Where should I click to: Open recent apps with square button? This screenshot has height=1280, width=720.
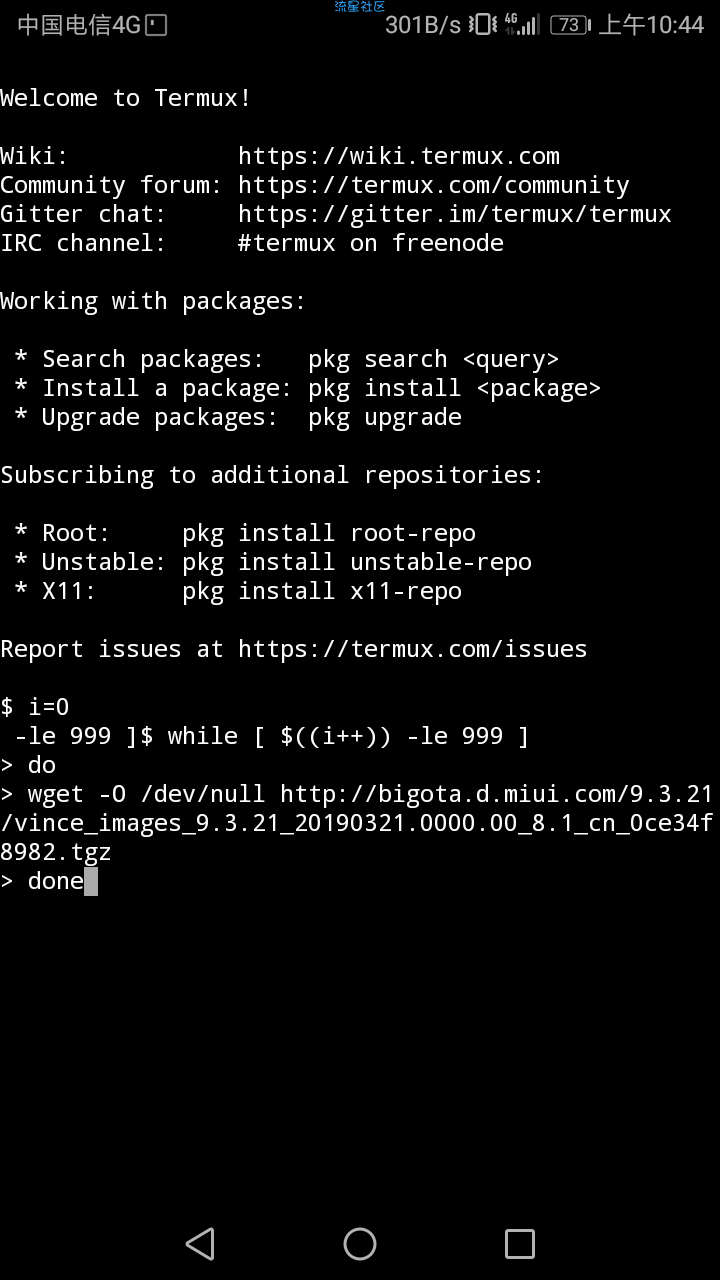[520, 1244]
